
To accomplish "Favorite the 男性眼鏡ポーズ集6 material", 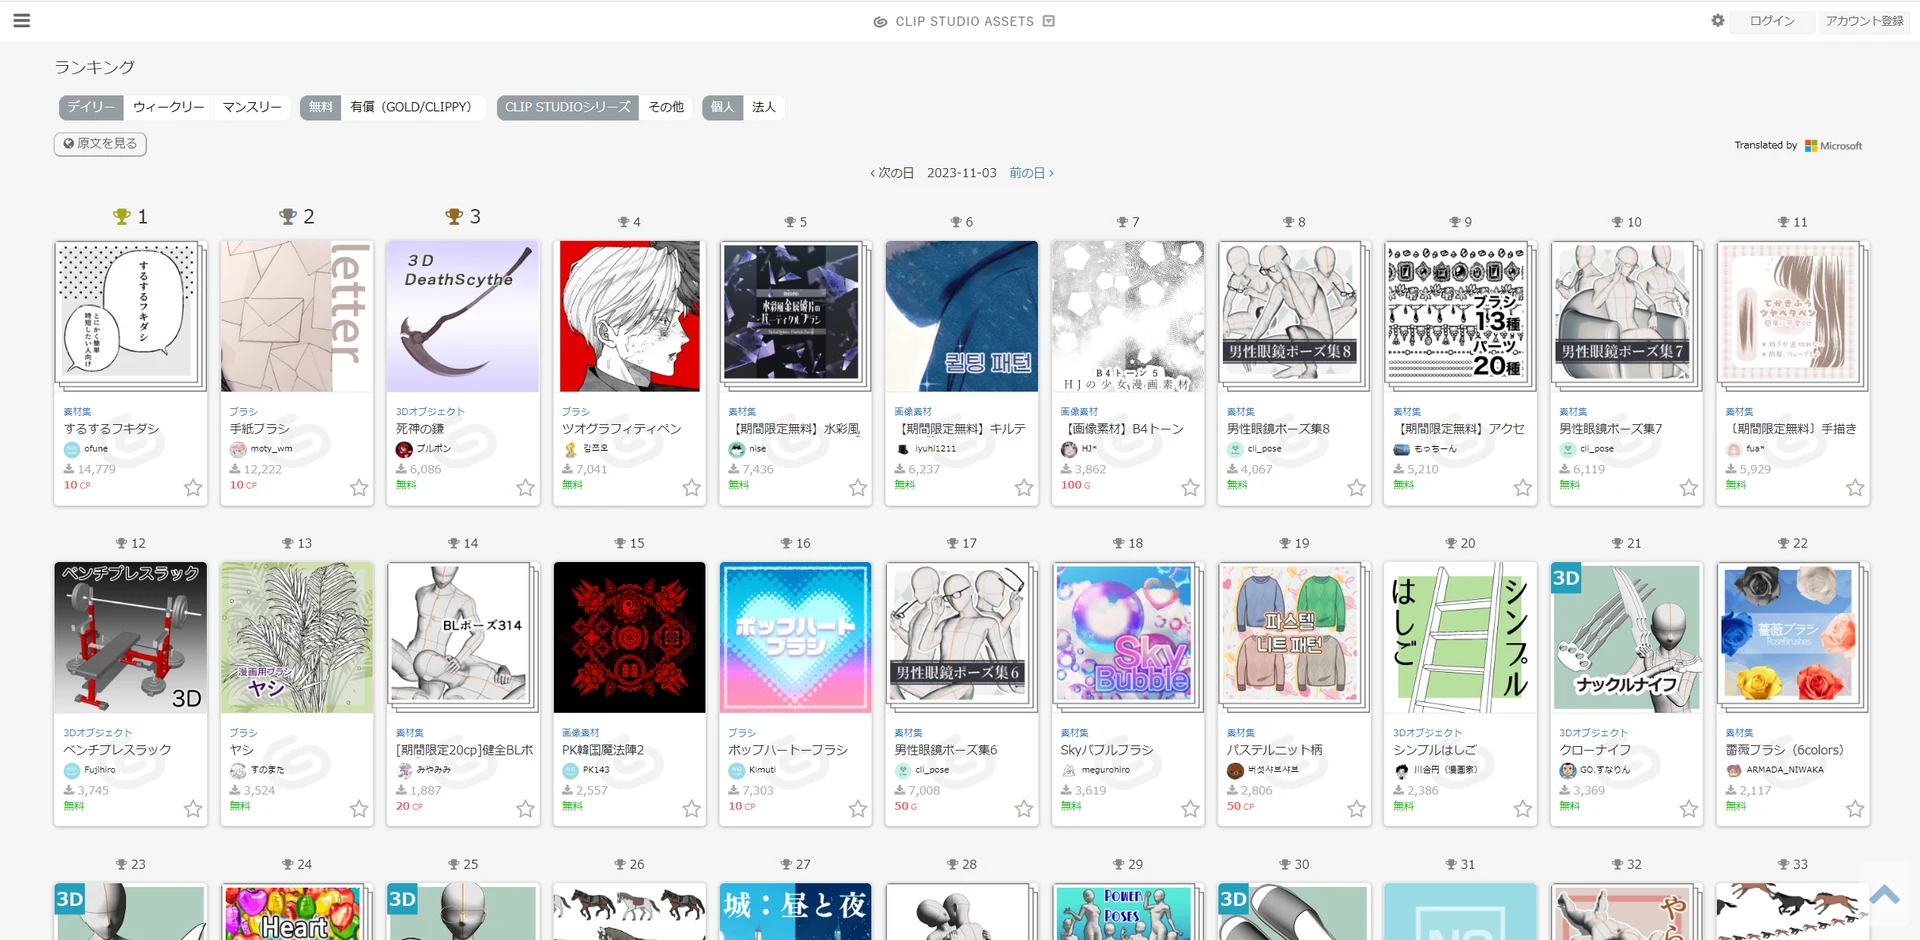I will click(x=1024, y=809).
